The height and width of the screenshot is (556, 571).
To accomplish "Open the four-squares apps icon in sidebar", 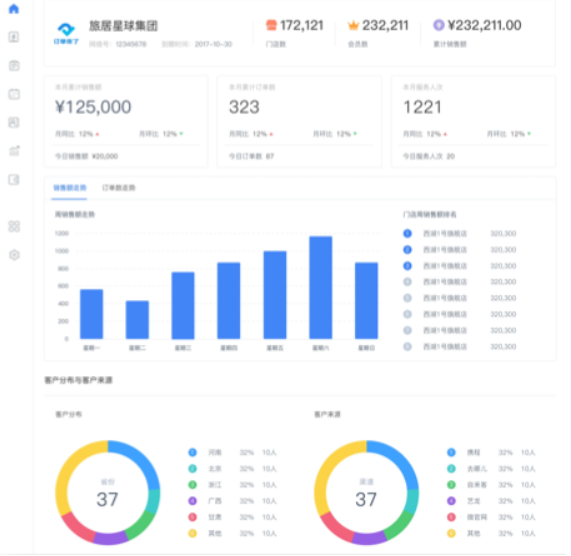I will [x=14, y=226].
